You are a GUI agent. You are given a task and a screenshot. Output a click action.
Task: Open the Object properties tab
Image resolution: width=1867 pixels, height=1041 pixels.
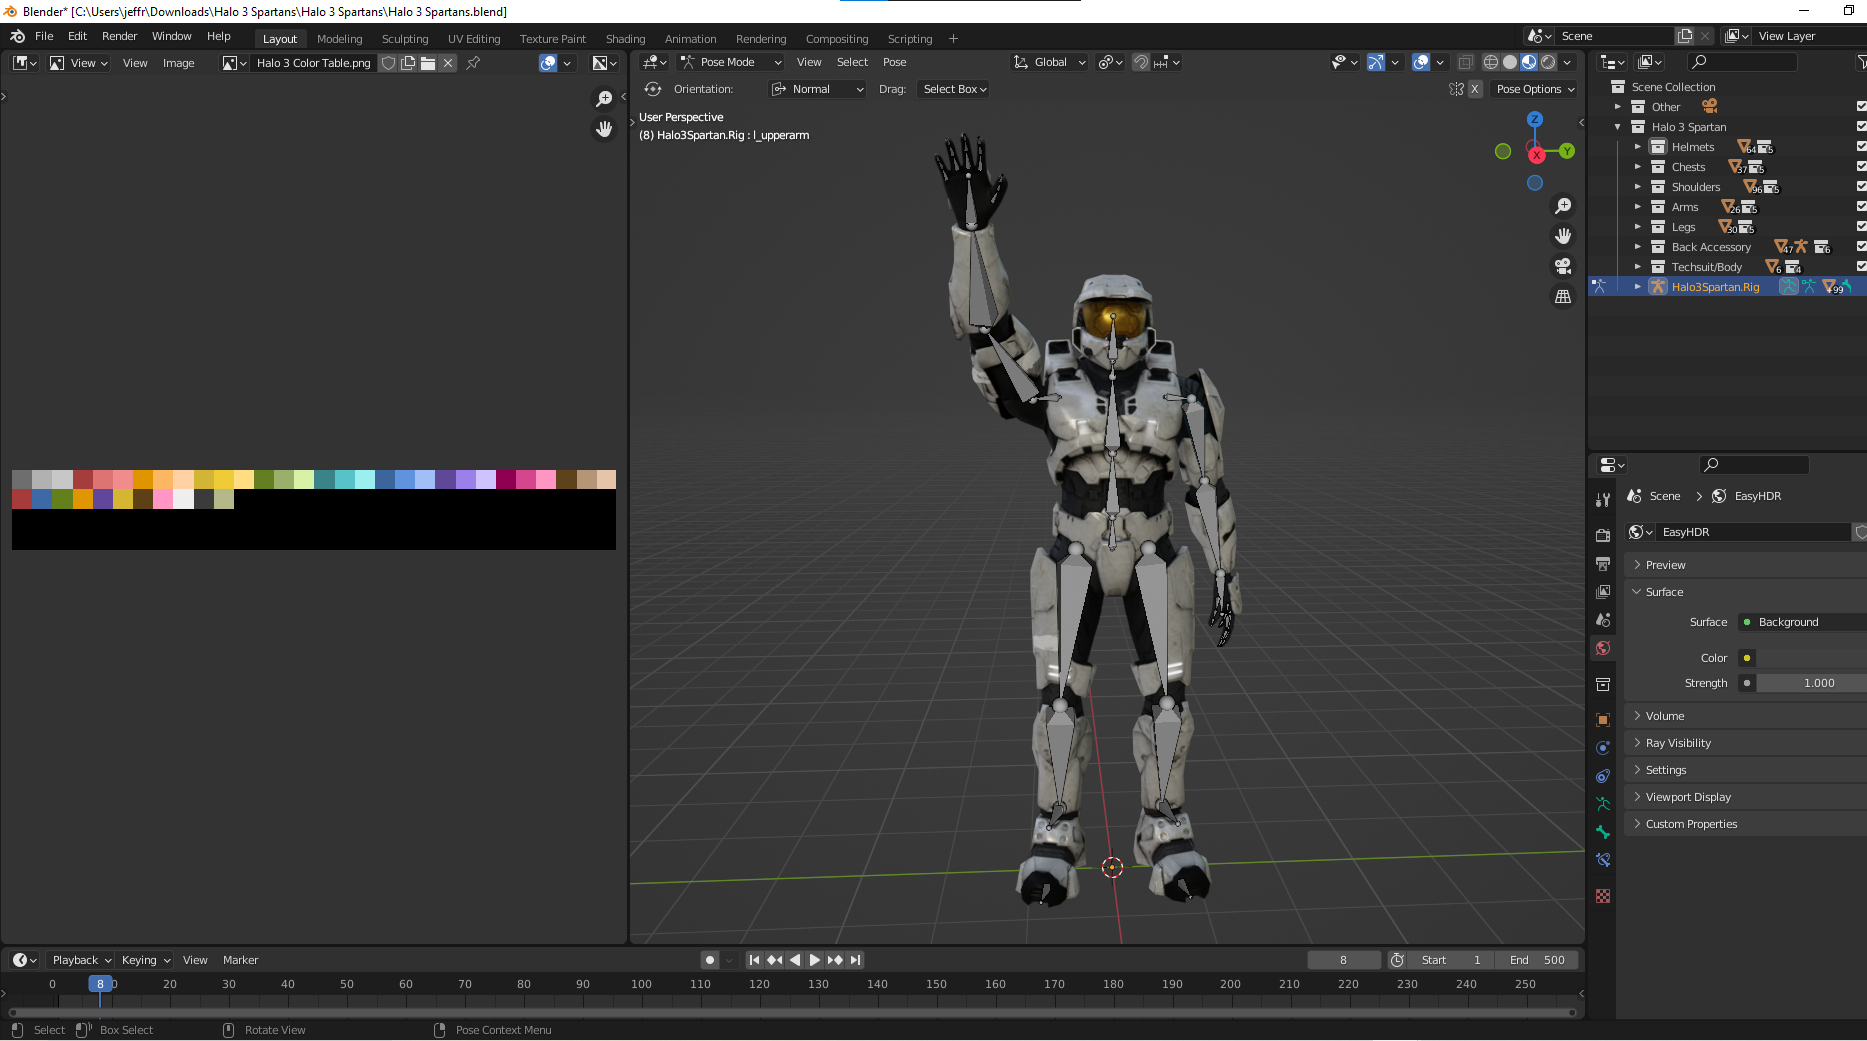(1603, 720)
